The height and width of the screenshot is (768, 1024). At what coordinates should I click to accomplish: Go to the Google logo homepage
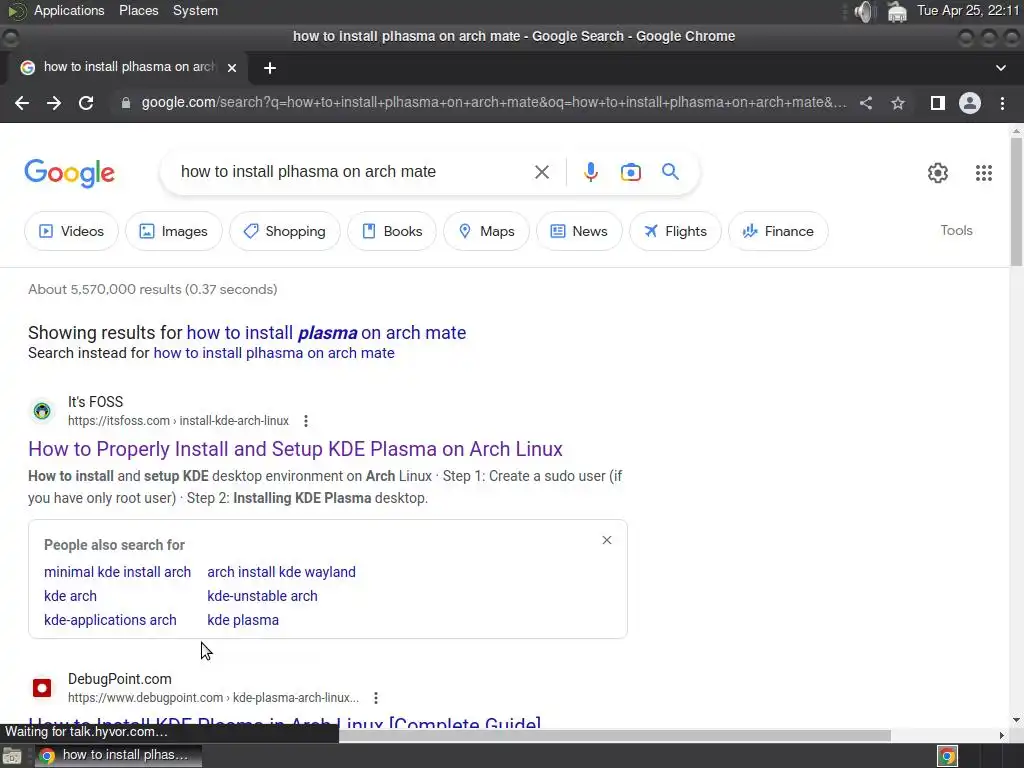tap(69, 172)
